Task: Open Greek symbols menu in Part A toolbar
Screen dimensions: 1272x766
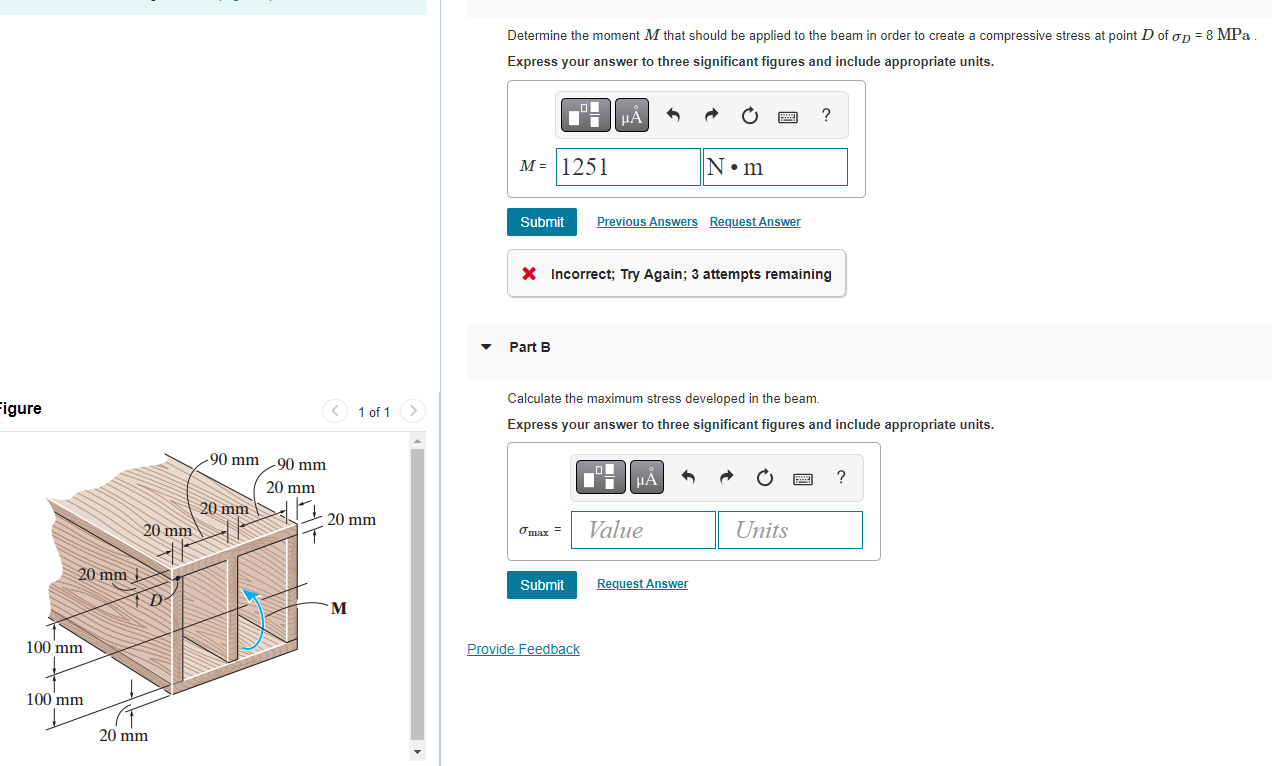Action: pyautogui.click(x=631, y=116)
